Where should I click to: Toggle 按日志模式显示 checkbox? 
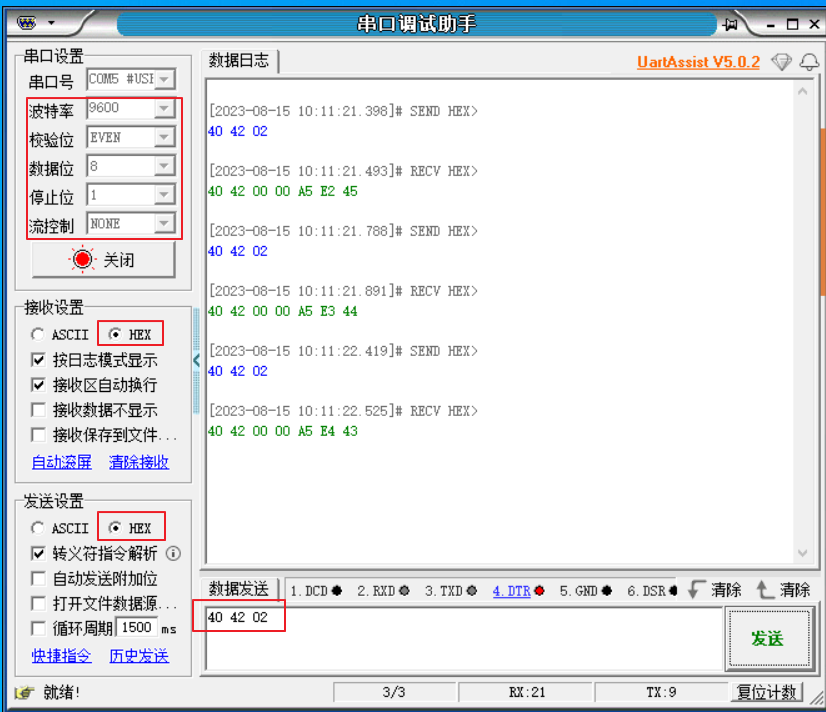point(38,360)
